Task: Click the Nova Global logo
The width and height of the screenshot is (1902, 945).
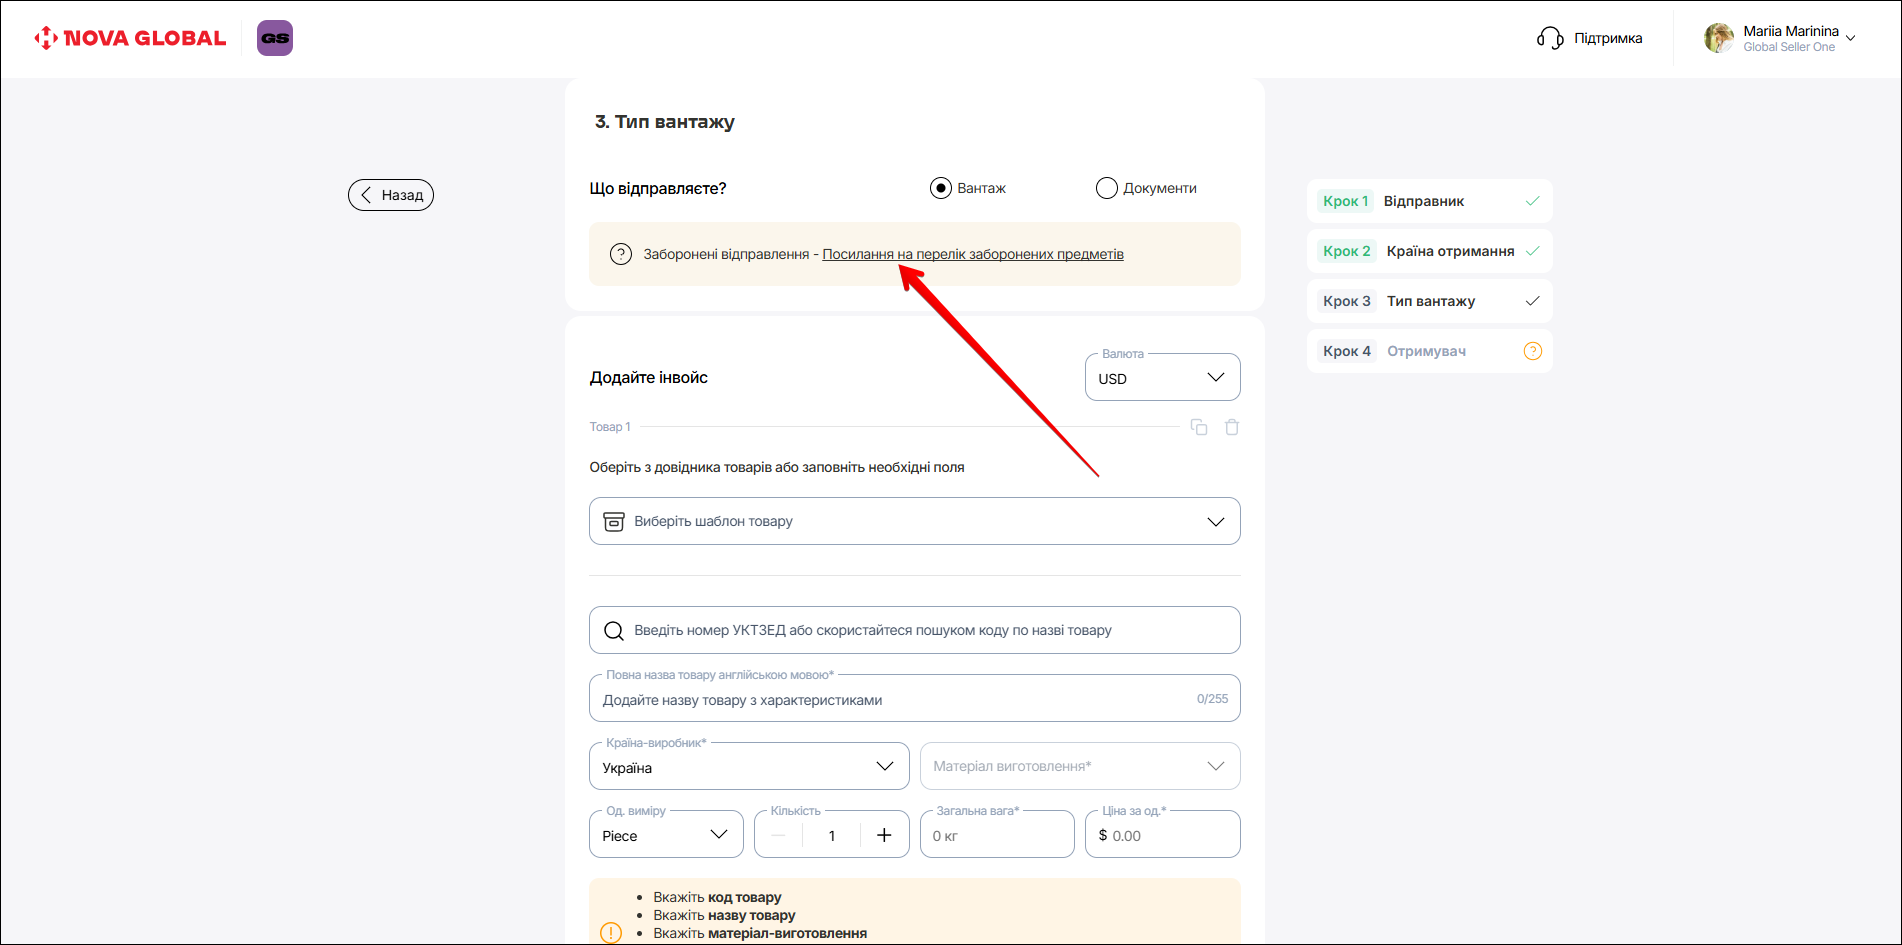Action: (x=130, y=38)
